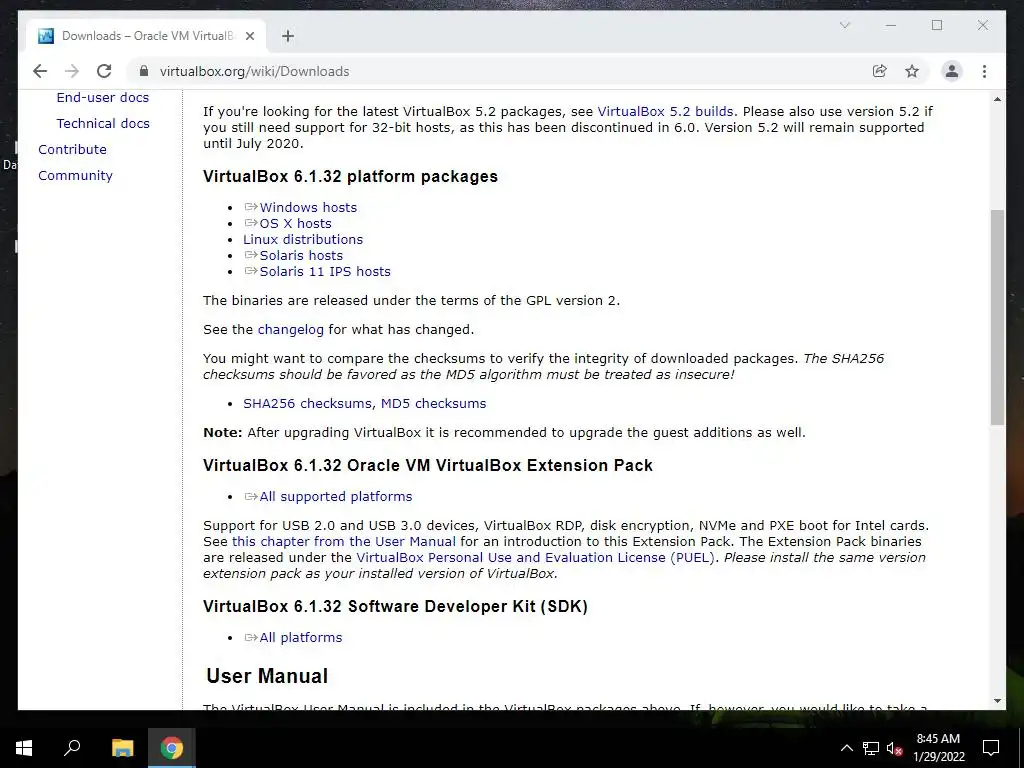Select the Downloads – Oracle VM VirtualBox tab
1024x768 pixels.
click(147, 36)
